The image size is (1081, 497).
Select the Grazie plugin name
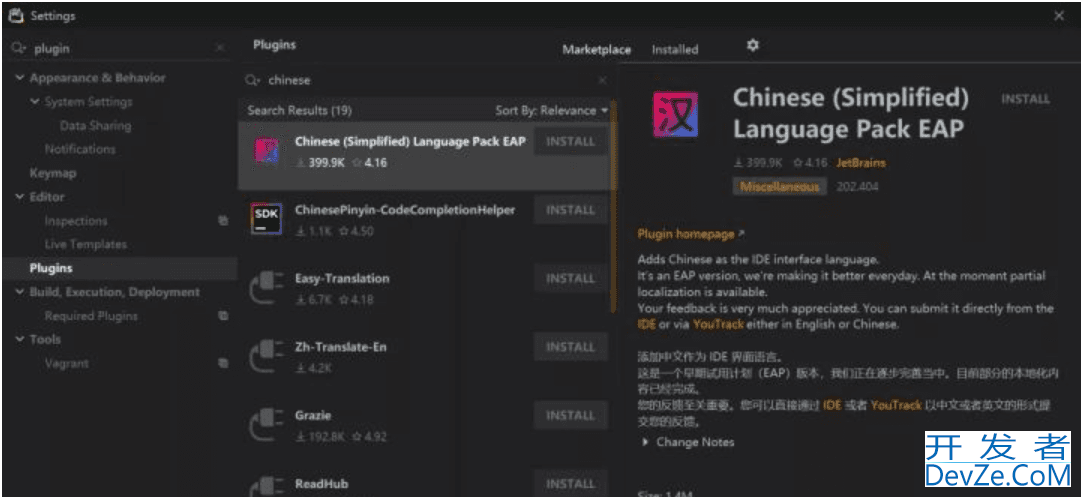coord(313,415)
